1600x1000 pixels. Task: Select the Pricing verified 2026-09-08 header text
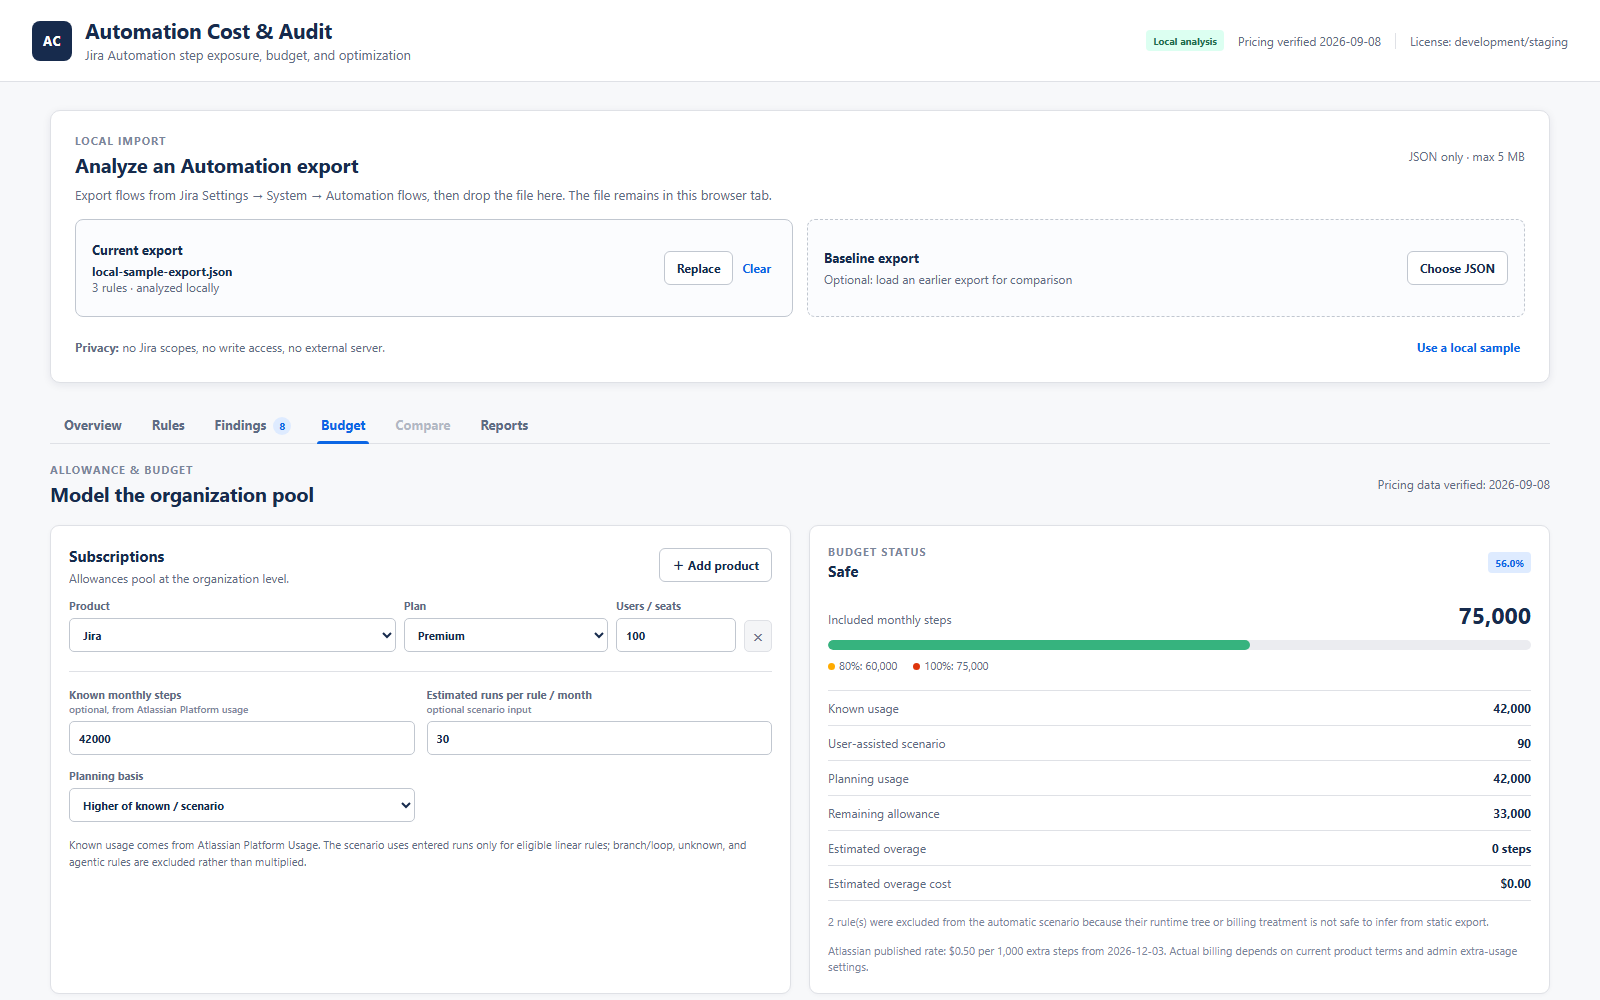tap(1309, 42)
